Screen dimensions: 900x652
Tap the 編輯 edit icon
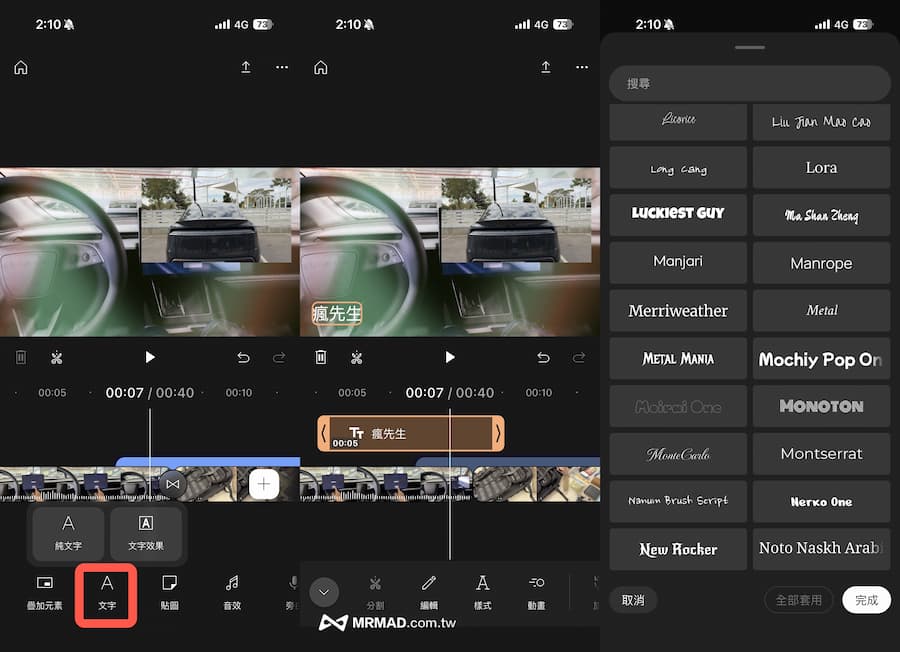[x=429, y=594]
